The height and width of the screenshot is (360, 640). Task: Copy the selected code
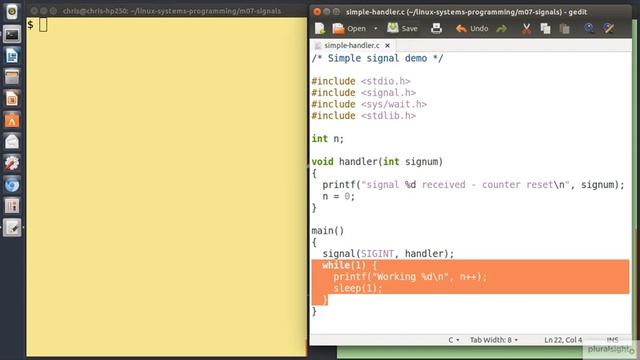click(x=545, y=29)
